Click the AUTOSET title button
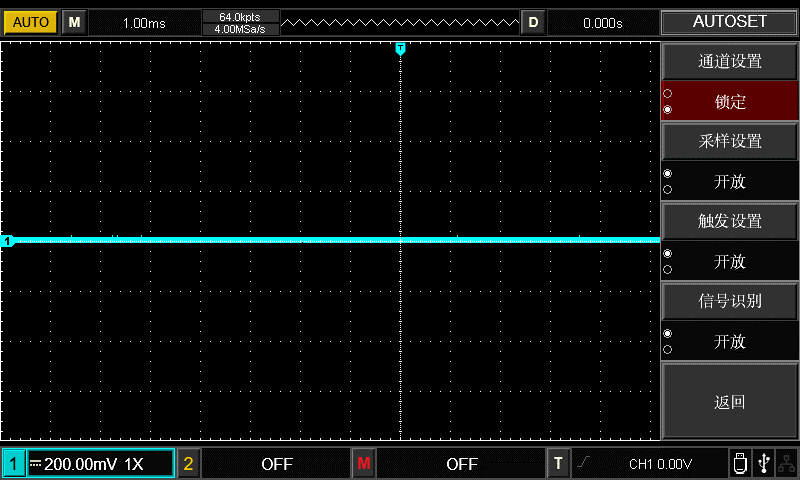 tap(730, 22)
